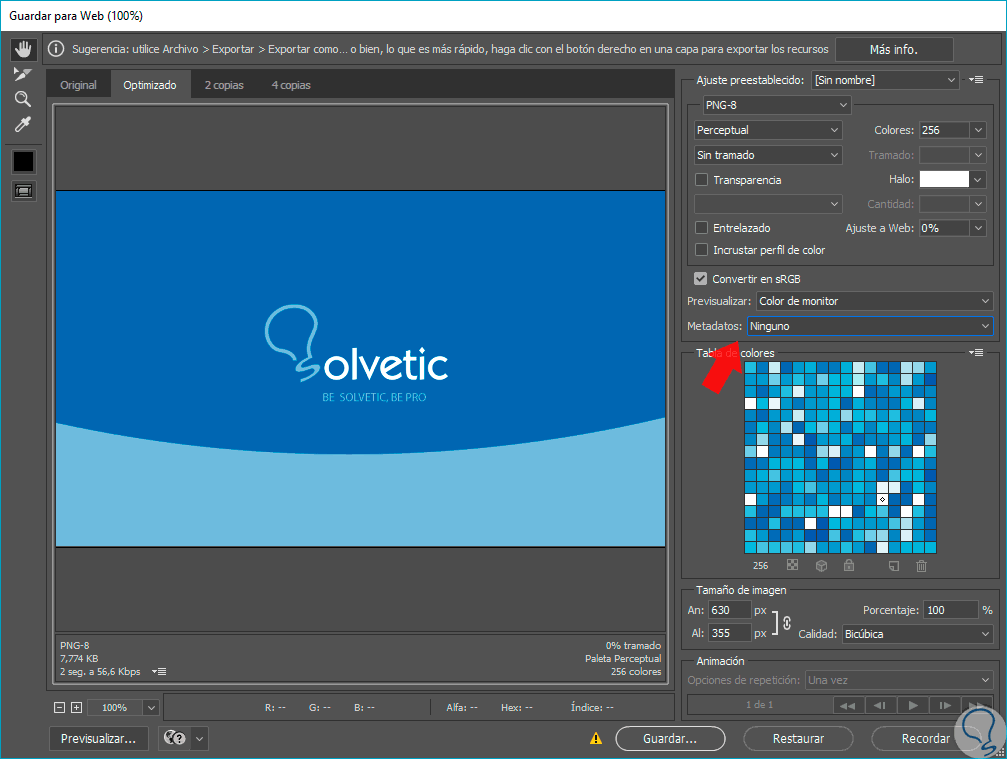Screen dimensions: 1007x759
Task: Click the An width field 630
Action: pos(730,610)
